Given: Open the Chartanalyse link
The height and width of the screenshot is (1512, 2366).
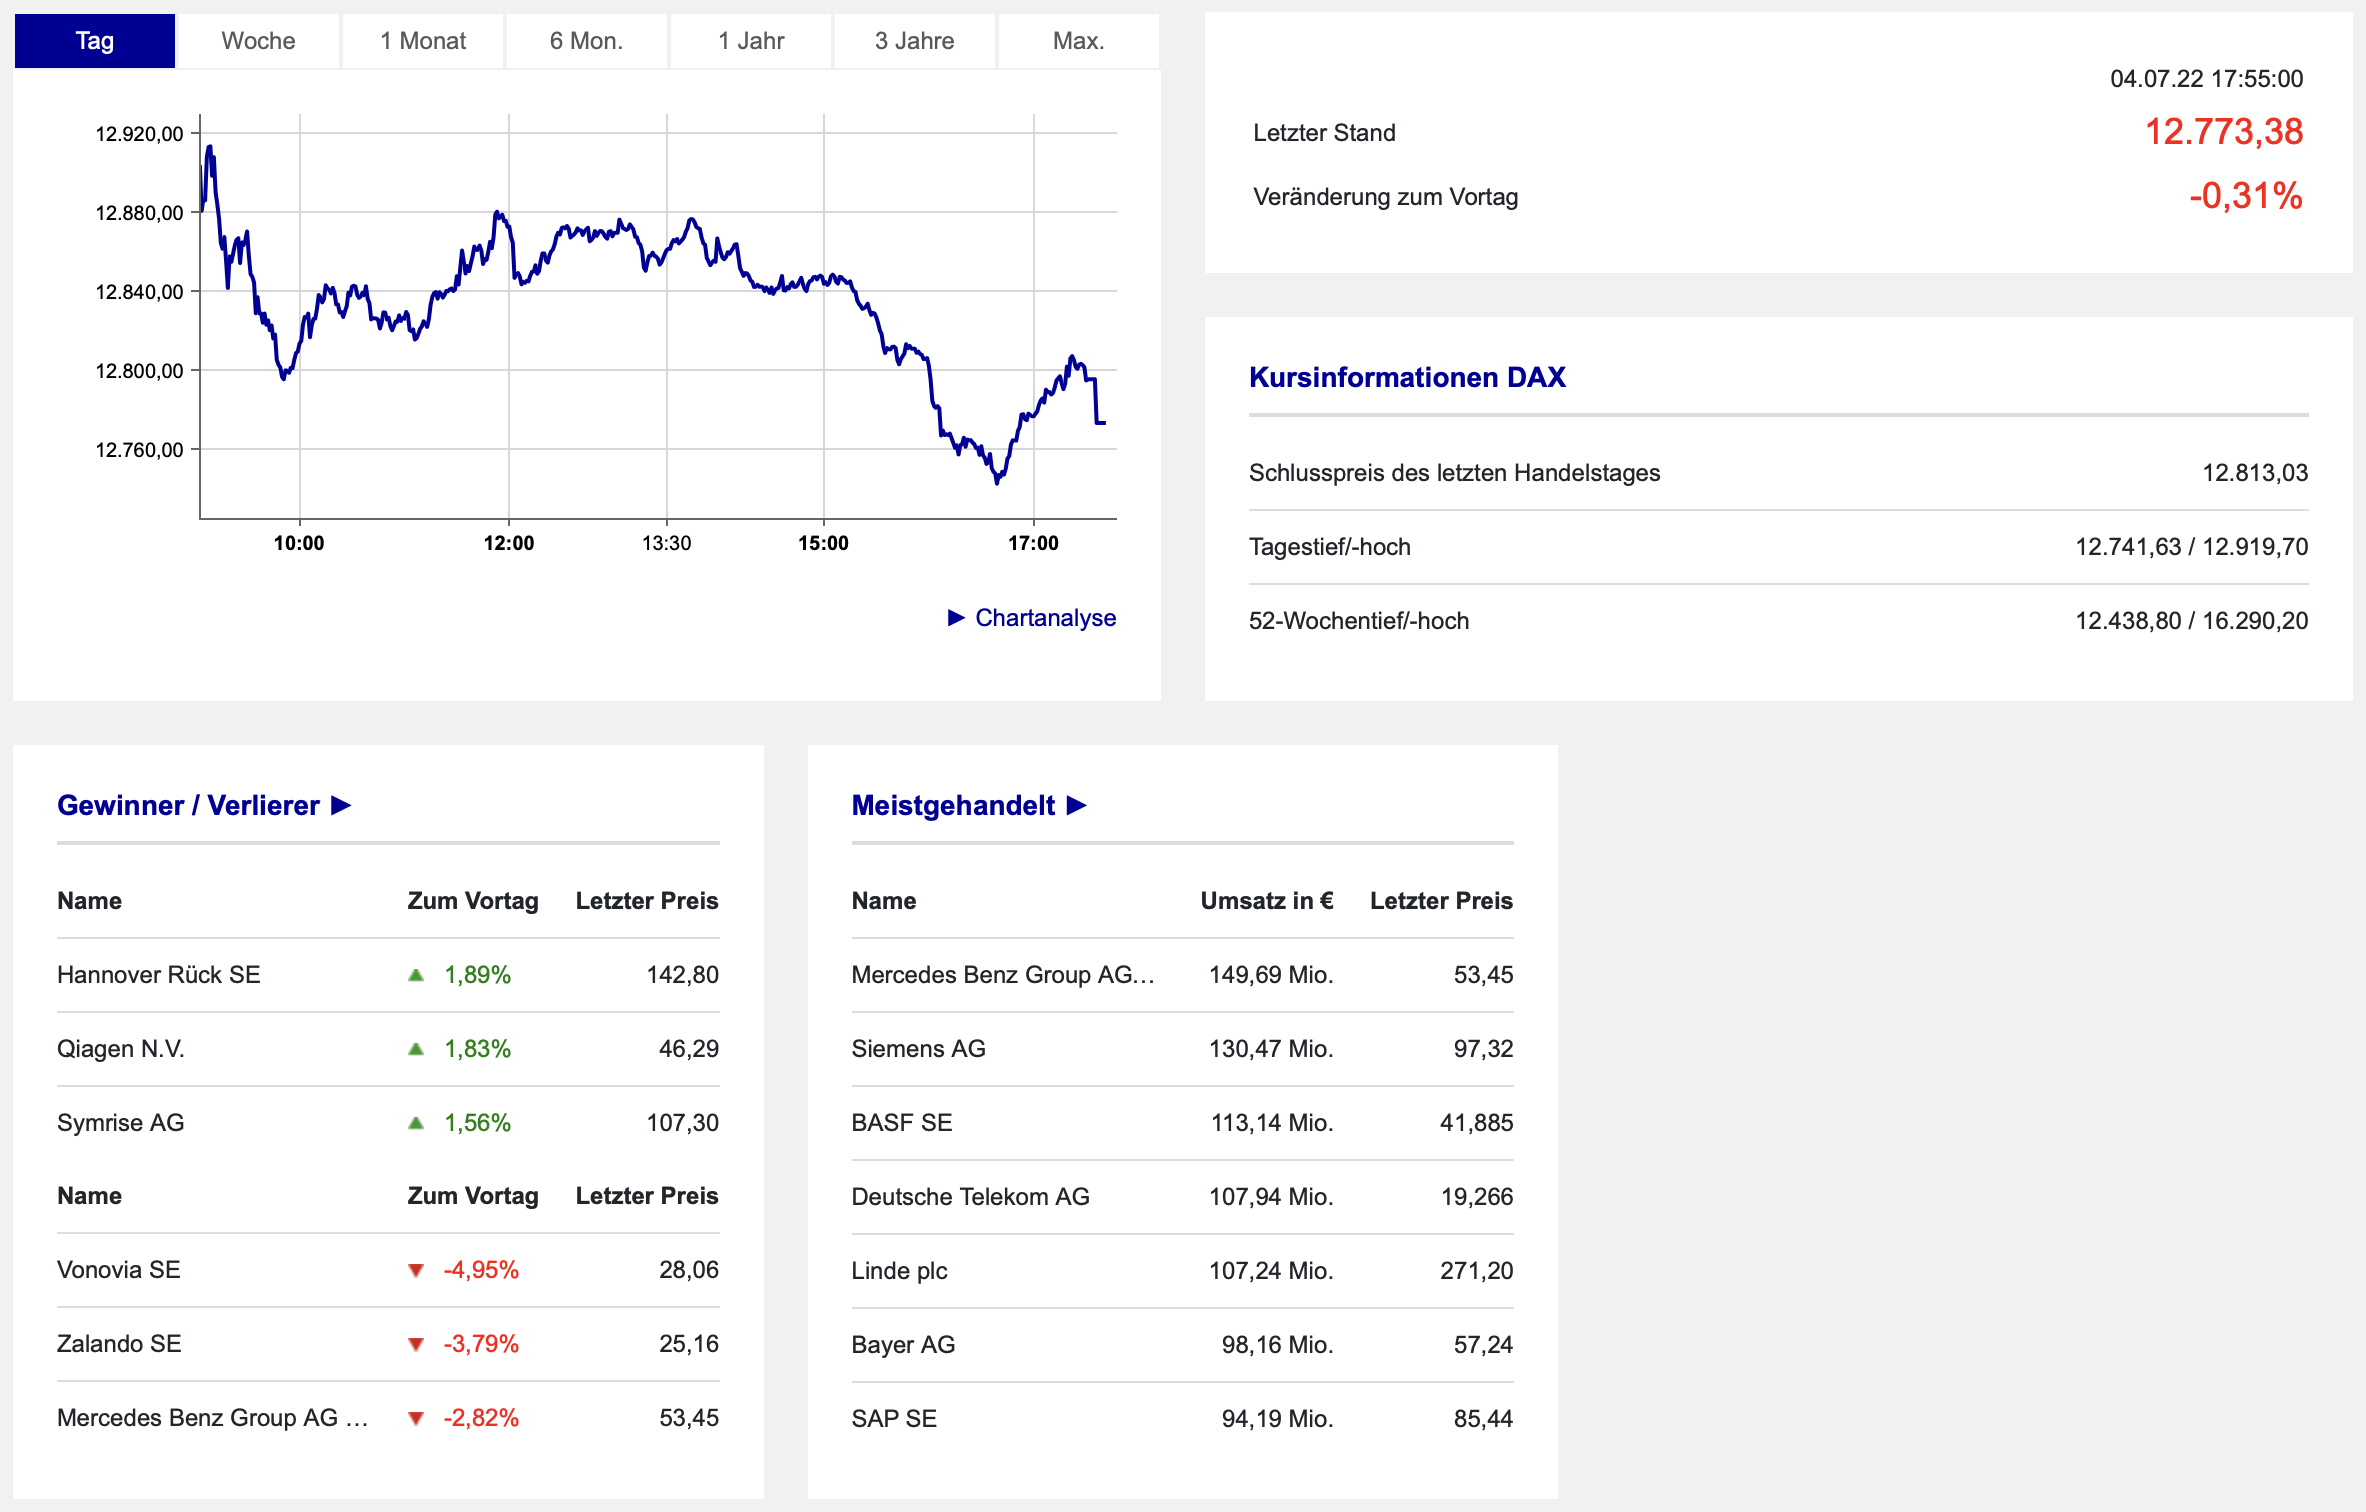Looking at the screenshot, I should [x=1045, y=618].
